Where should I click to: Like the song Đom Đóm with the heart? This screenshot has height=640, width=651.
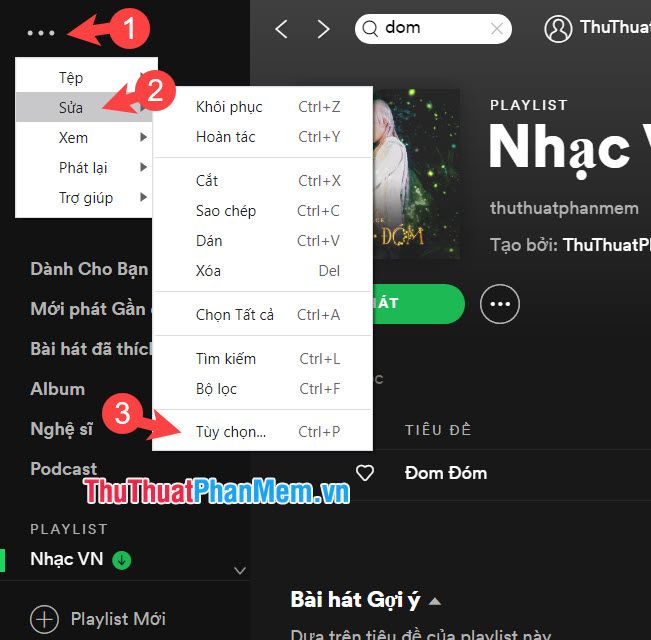pos(365,473)
